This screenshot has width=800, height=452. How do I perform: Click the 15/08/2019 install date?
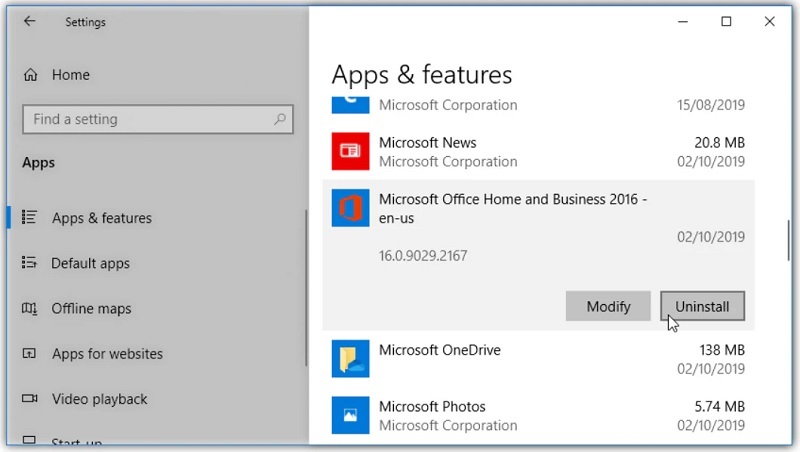pyautogui.click(x=711, y=105)
